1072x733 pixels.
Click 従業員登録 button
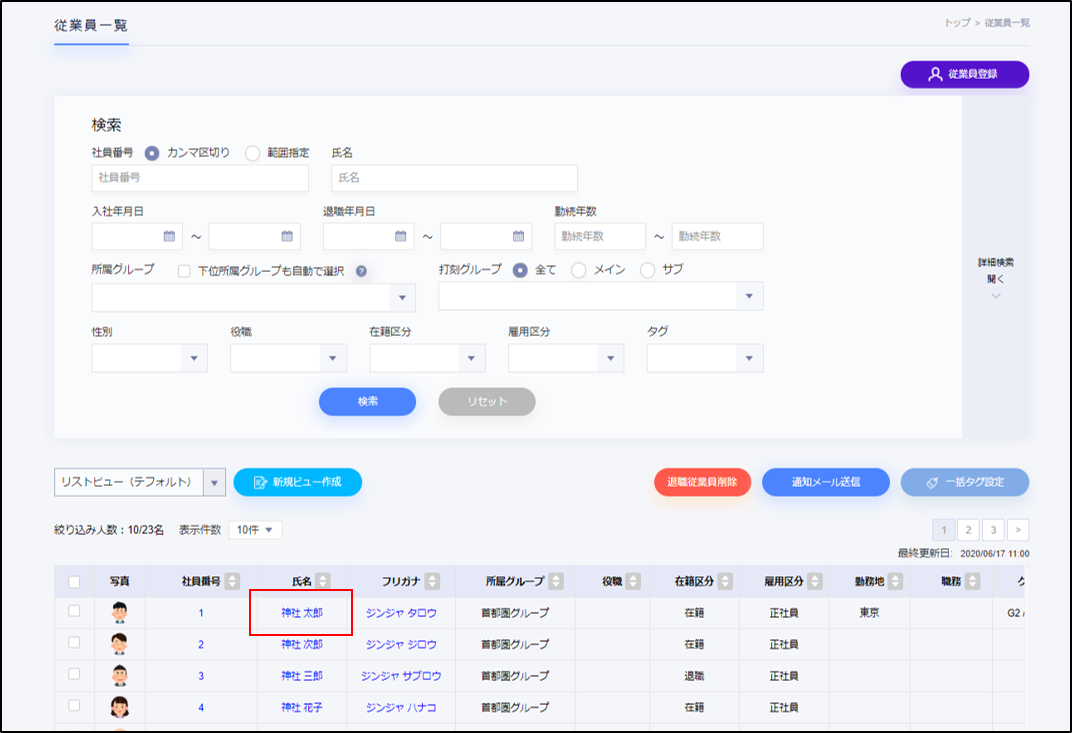(964, 74)
